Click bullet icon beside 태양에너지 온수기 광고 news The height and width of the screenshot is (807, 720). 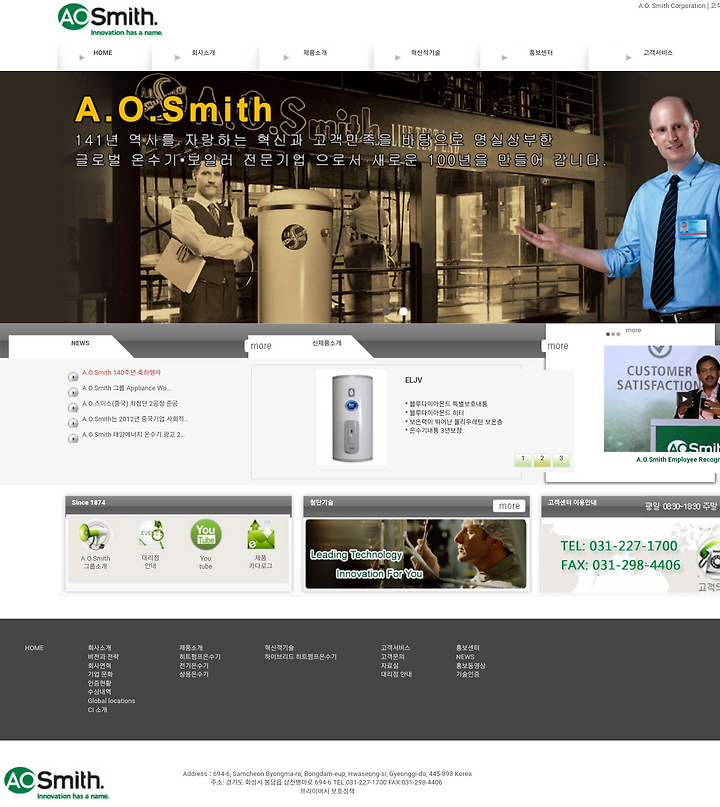click(x=73, y=438)
